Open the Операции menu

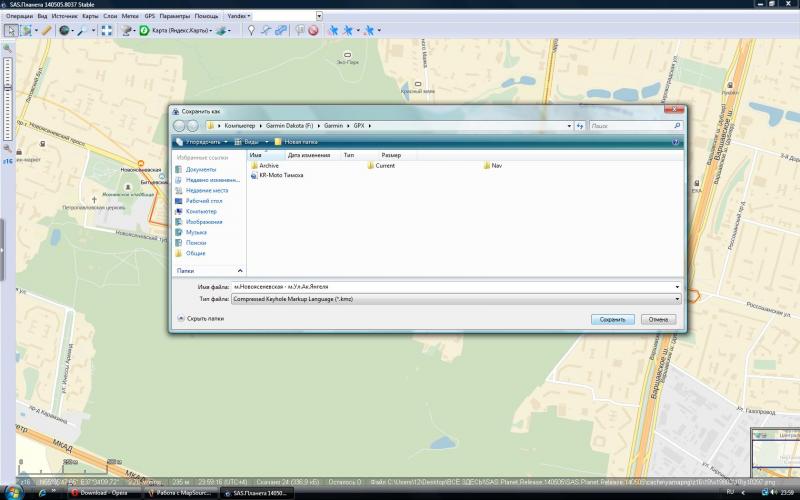coord(19,16)
